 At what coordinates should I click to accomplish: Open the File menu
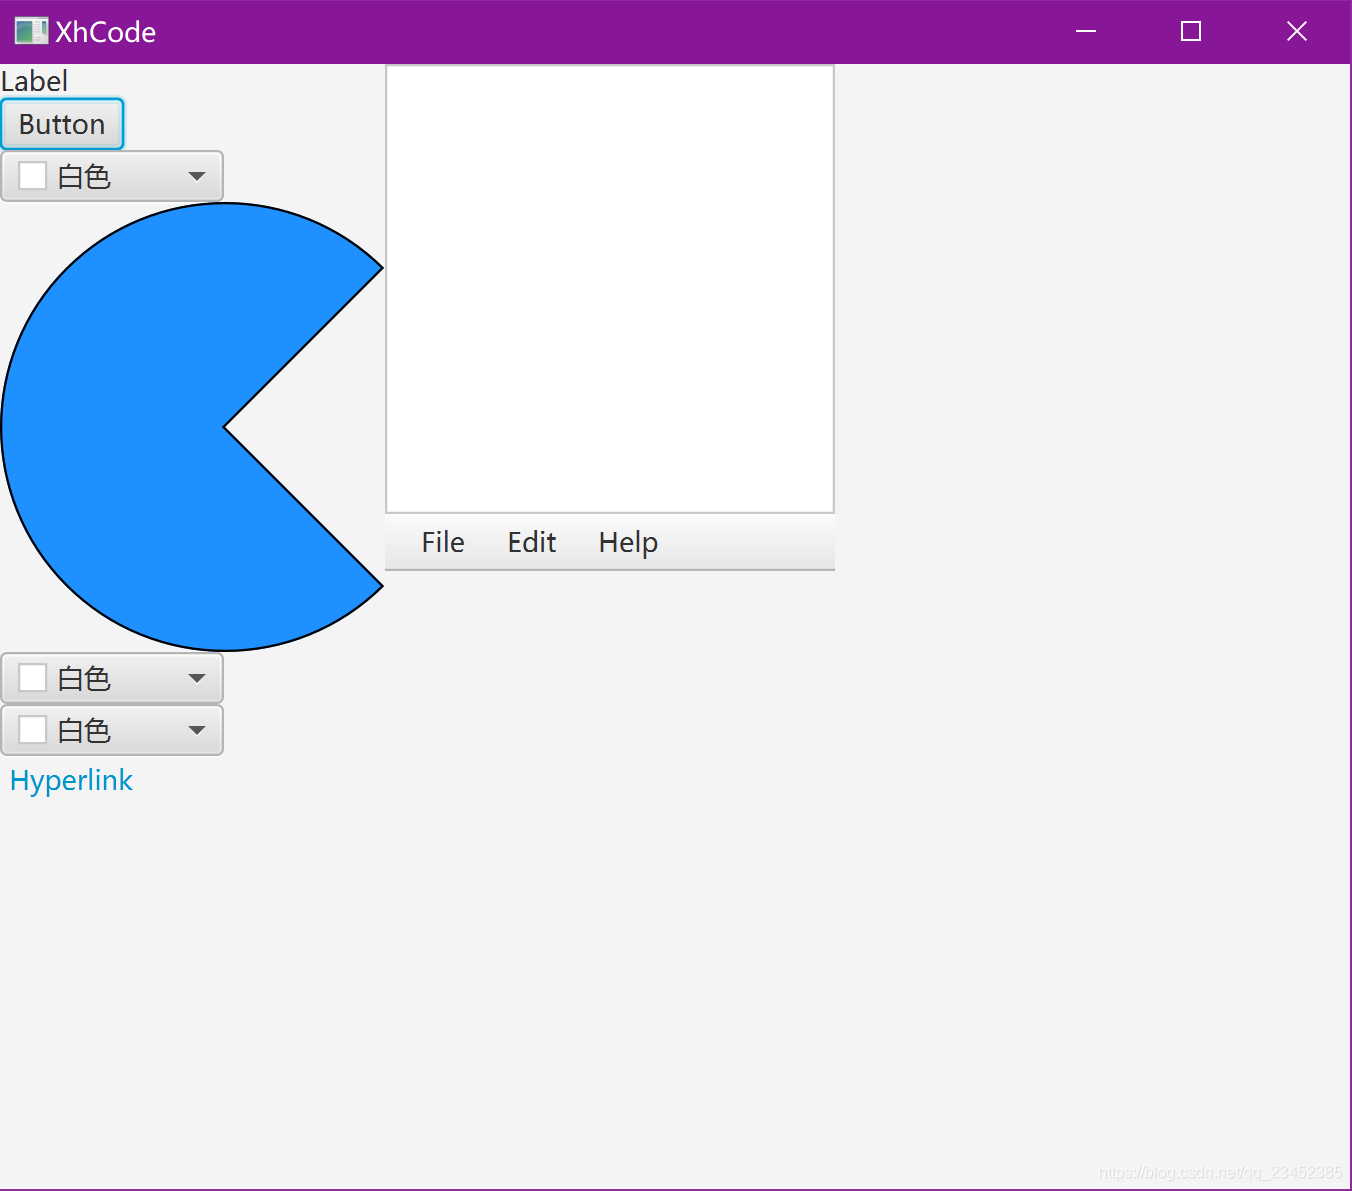[443, 542]
